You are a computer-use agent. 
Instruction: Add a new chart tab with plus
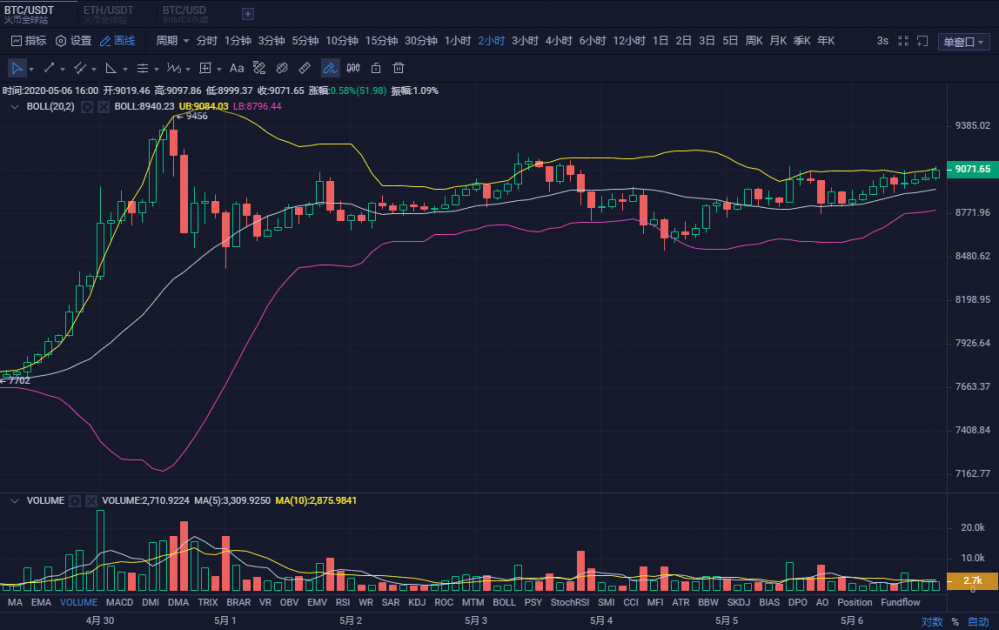[x=248, y=14]
